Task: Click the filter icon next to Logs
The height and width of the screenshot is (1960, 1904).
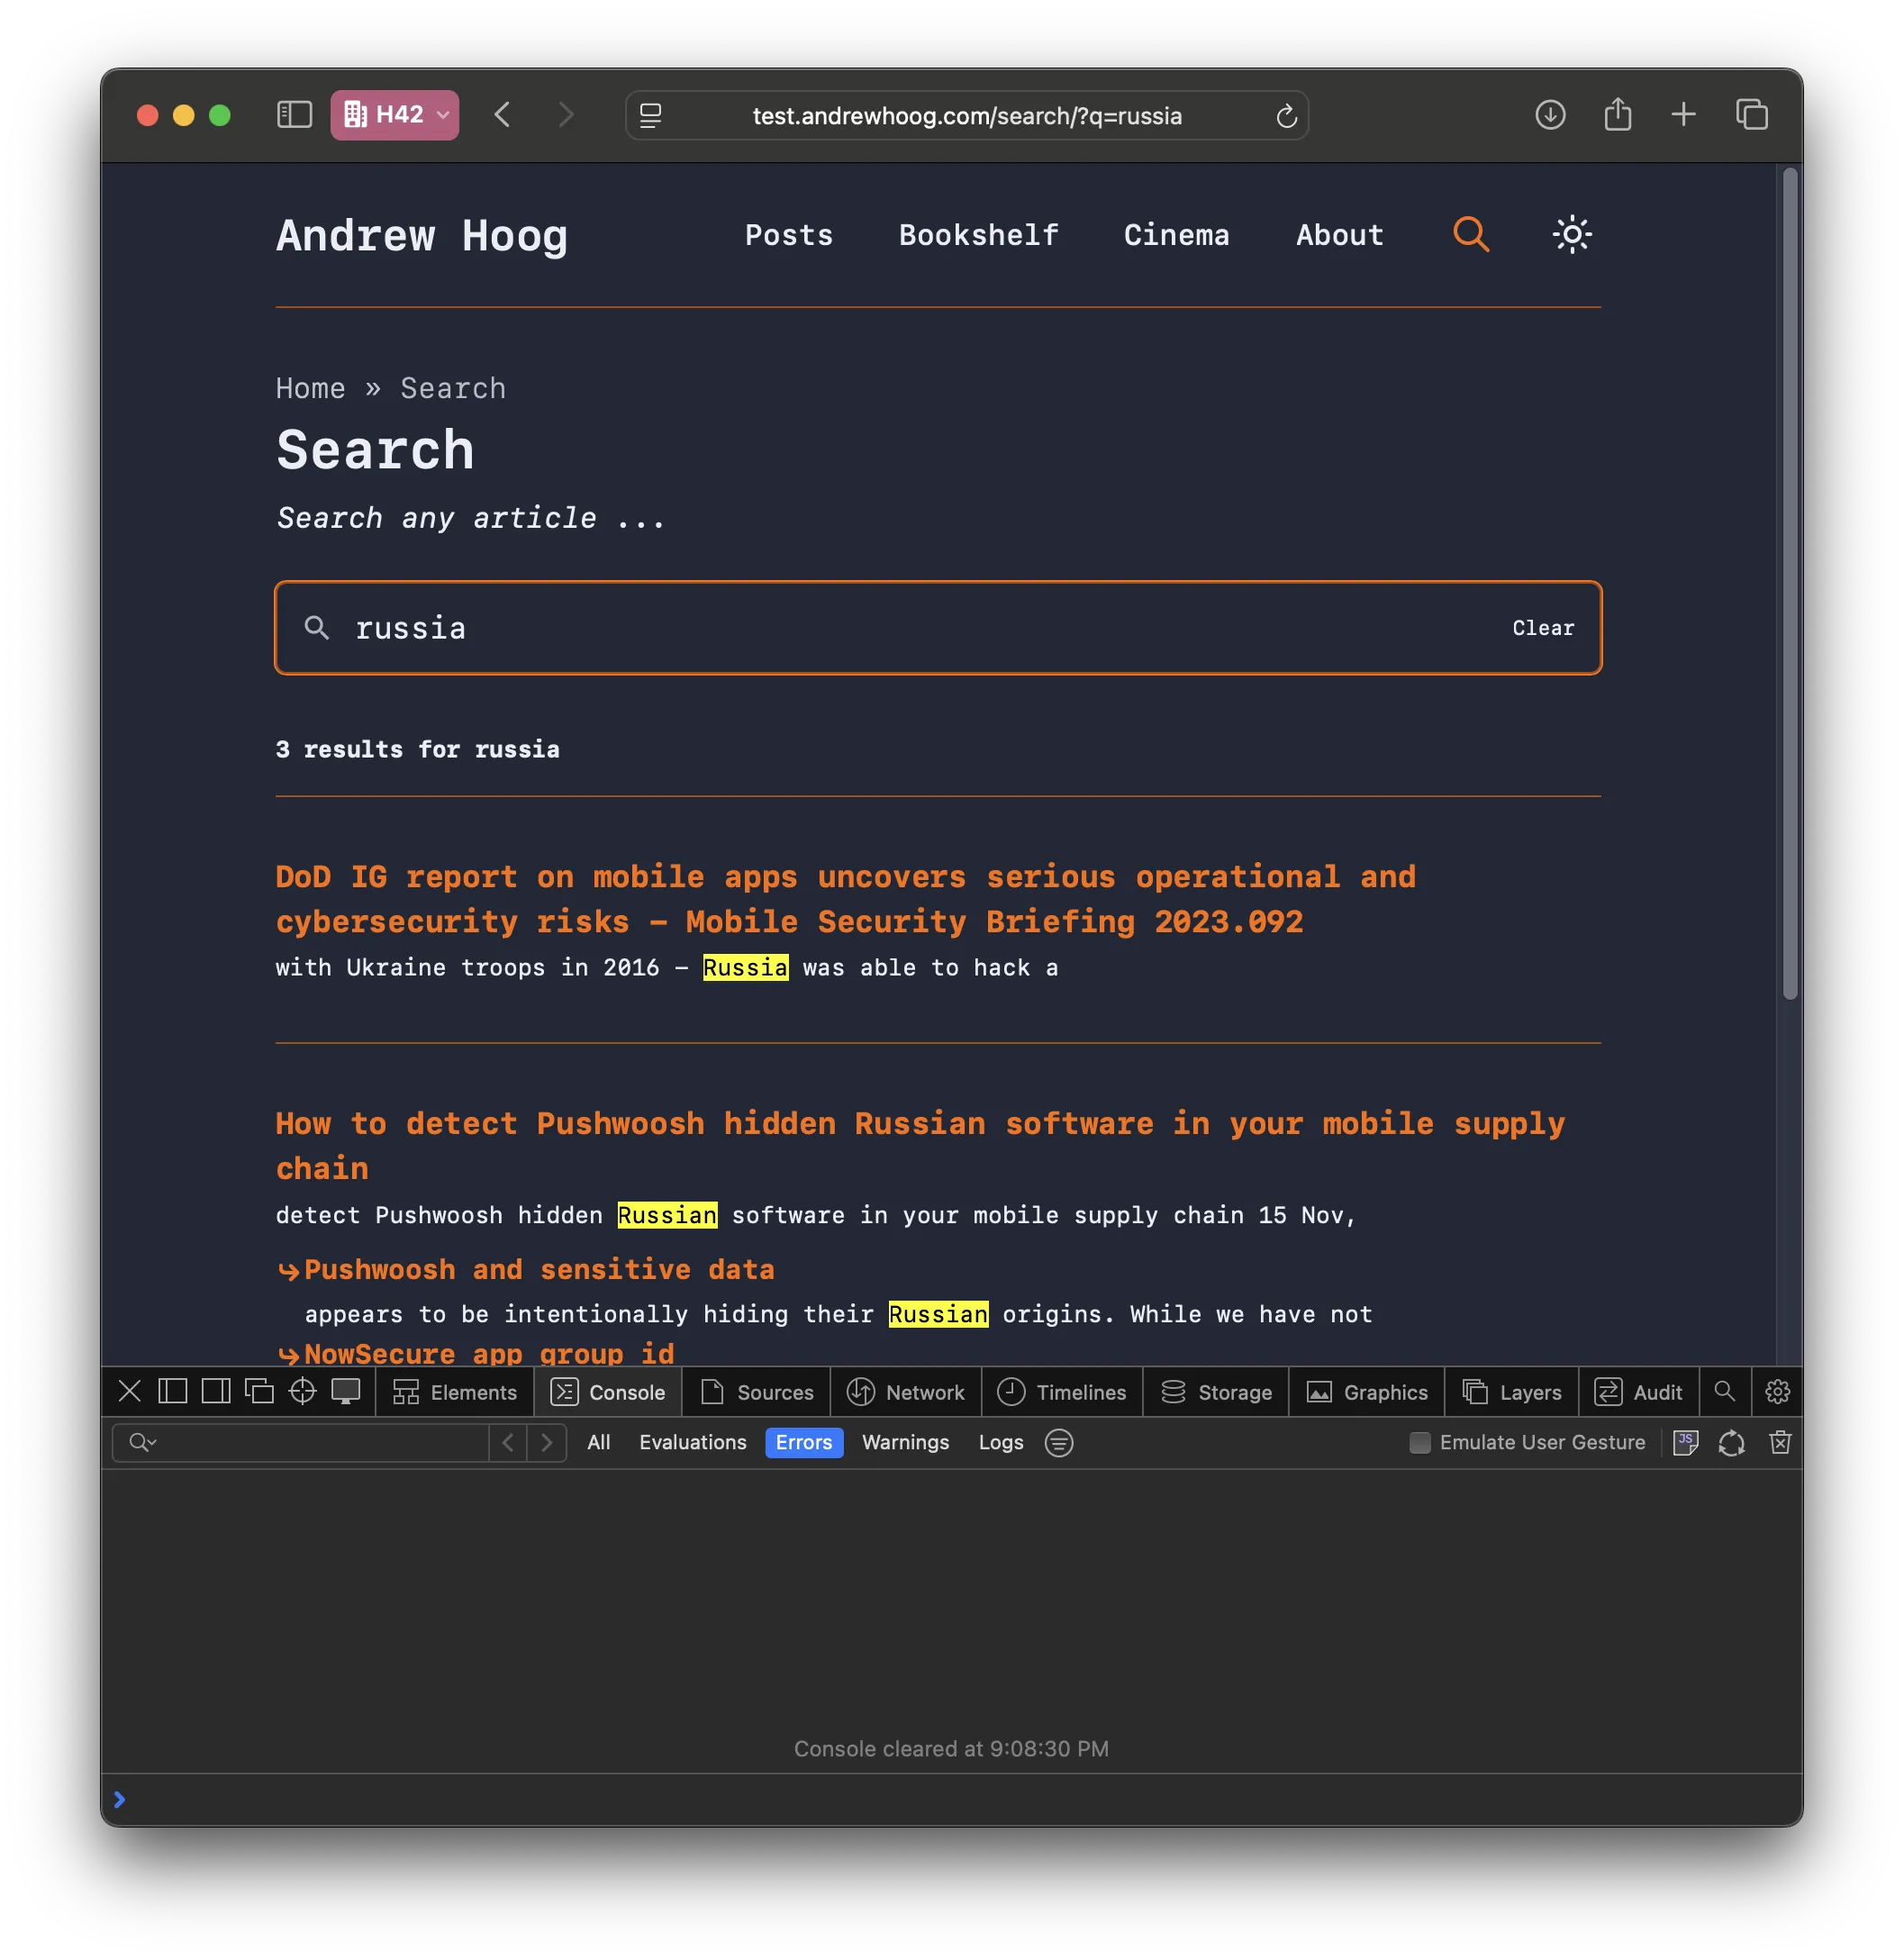Action: 1058,1443
